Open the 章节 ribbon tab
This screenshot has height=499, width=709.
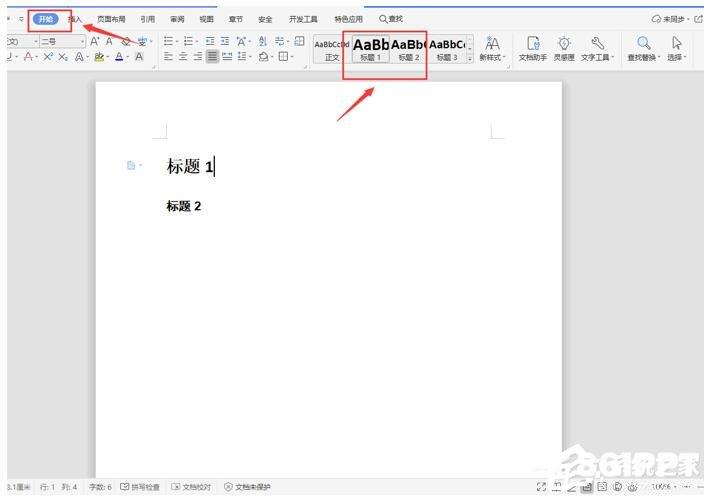236,19
